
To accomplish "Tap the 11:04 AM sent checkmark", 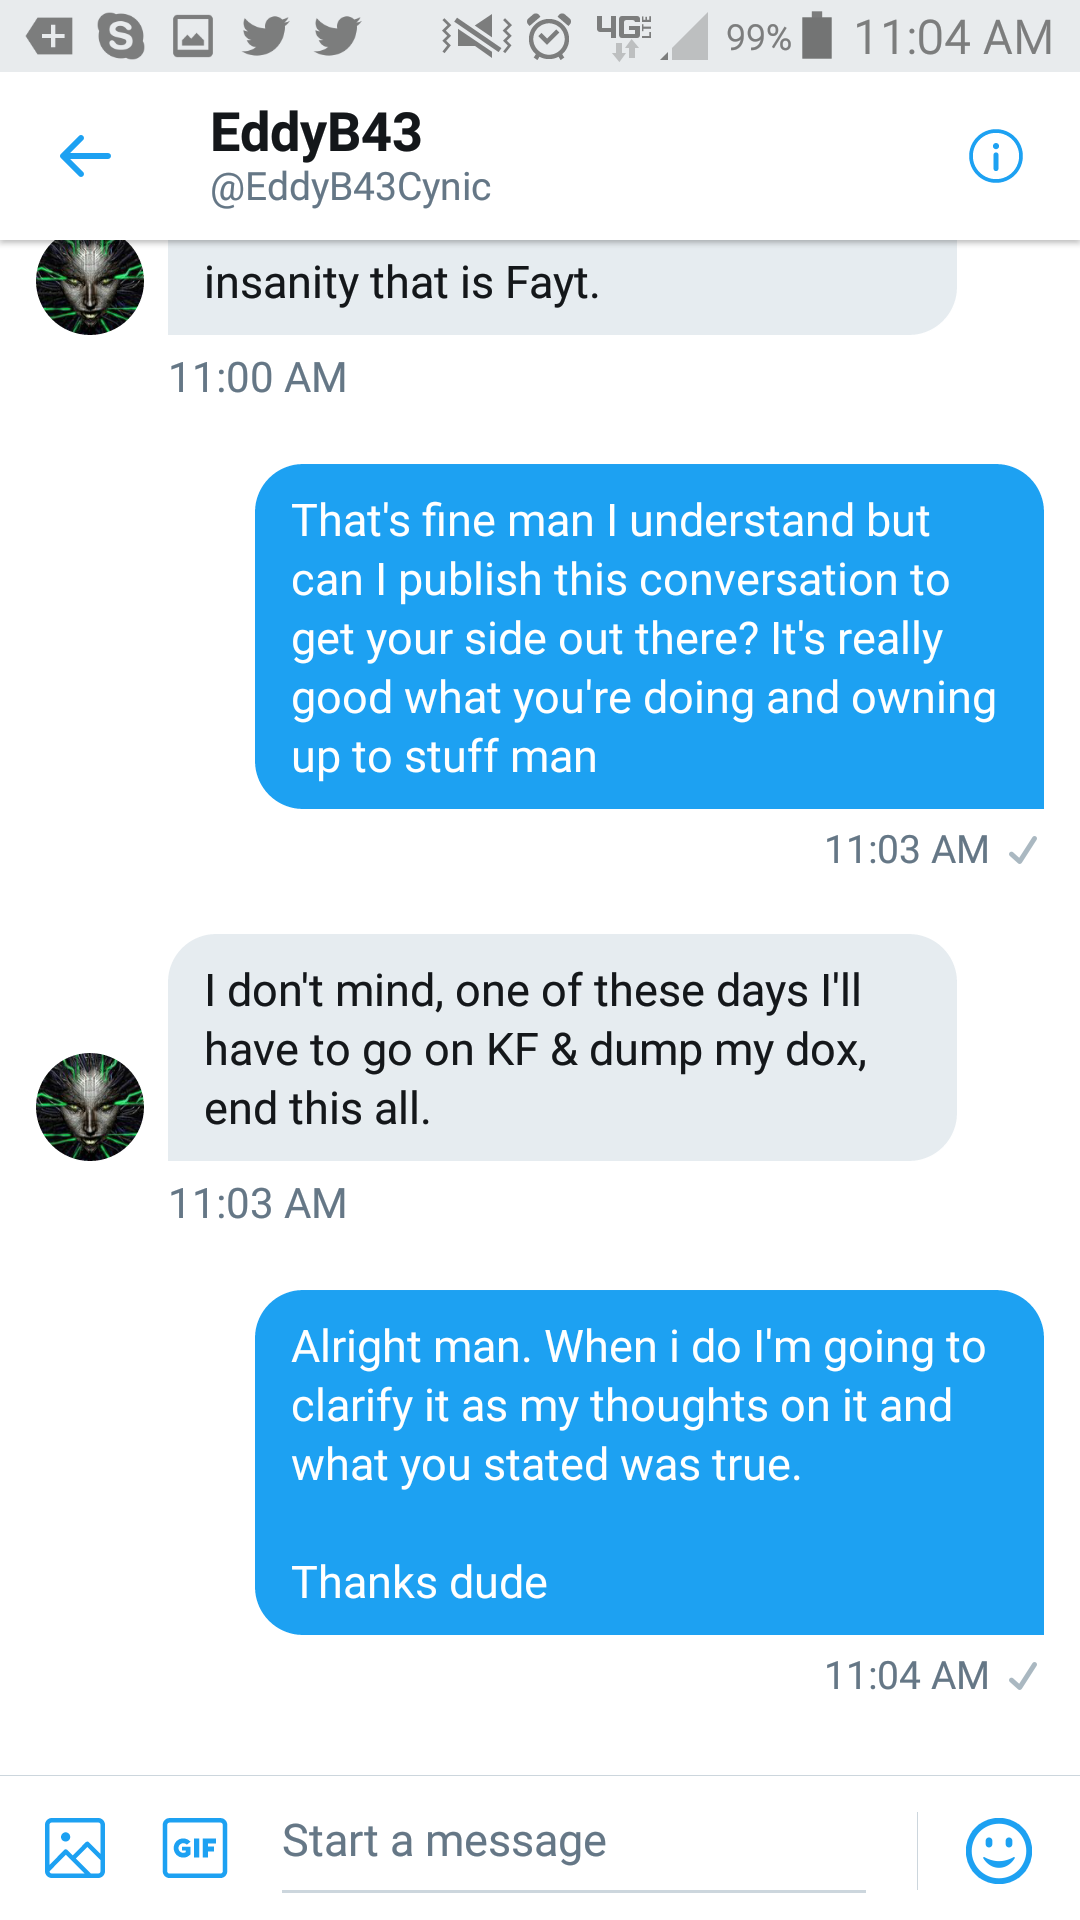I will [x=1022, y=1676].
